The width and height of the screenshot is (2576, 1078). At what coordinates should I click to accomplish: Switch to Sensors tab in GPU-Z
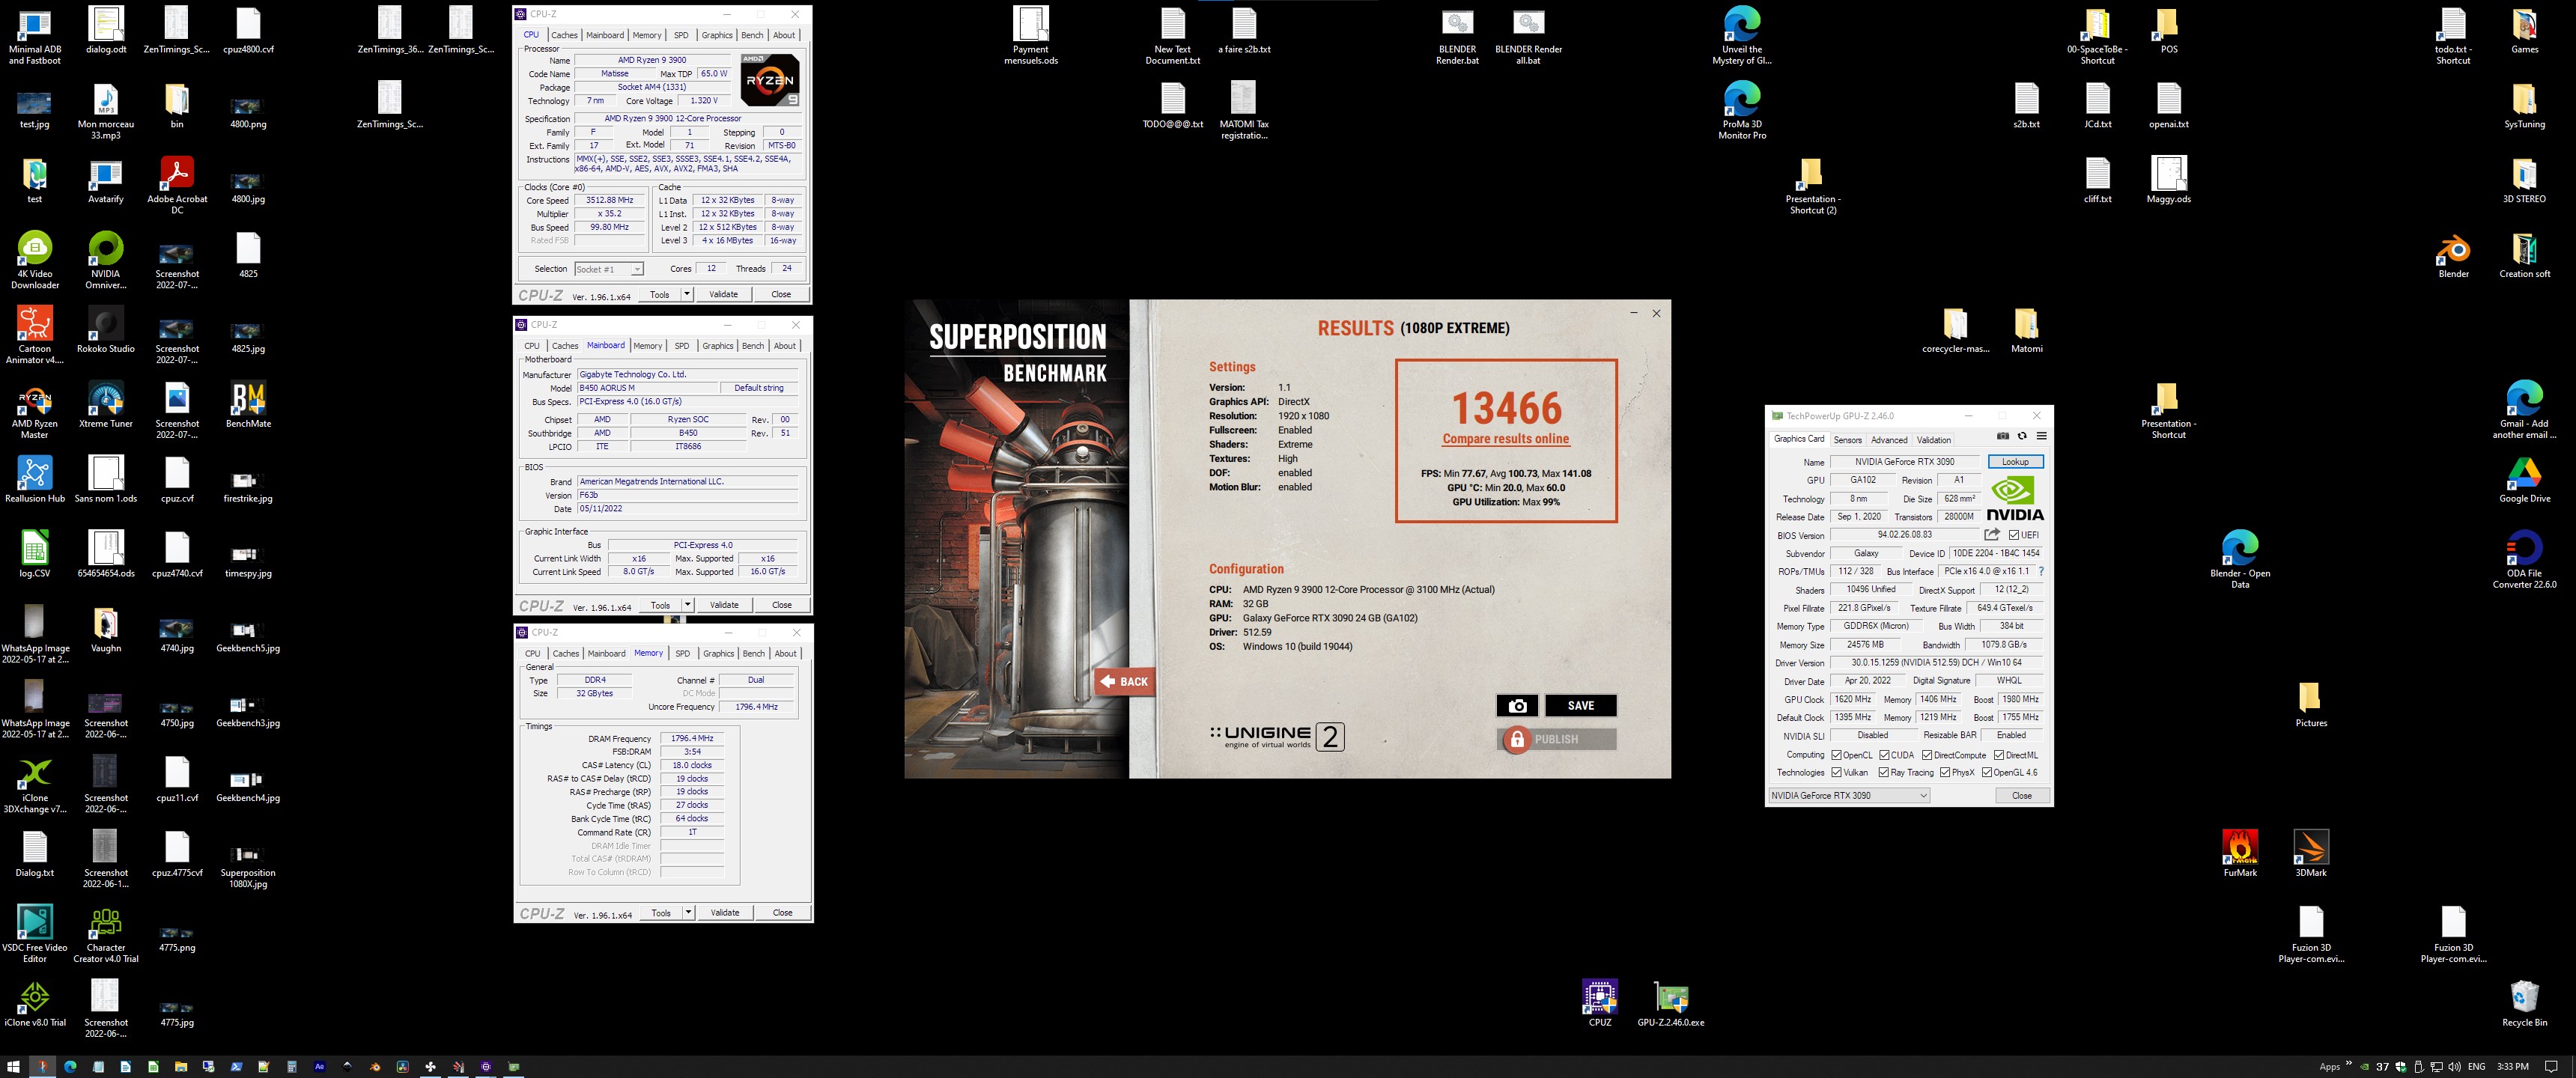[x=1847, y=440]
